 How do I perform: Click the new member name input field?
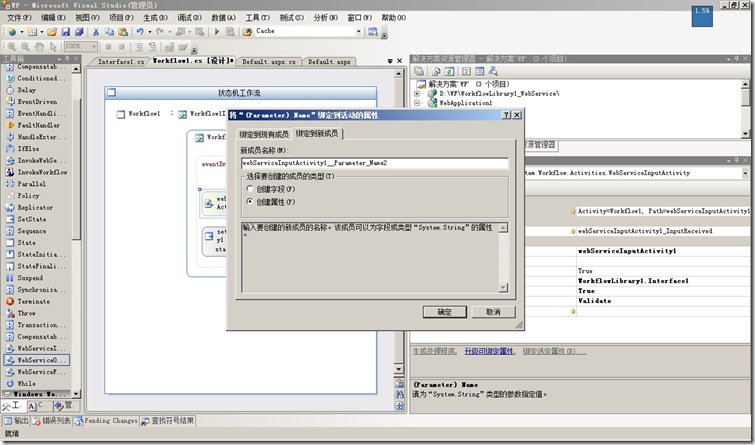pos(374,163)
